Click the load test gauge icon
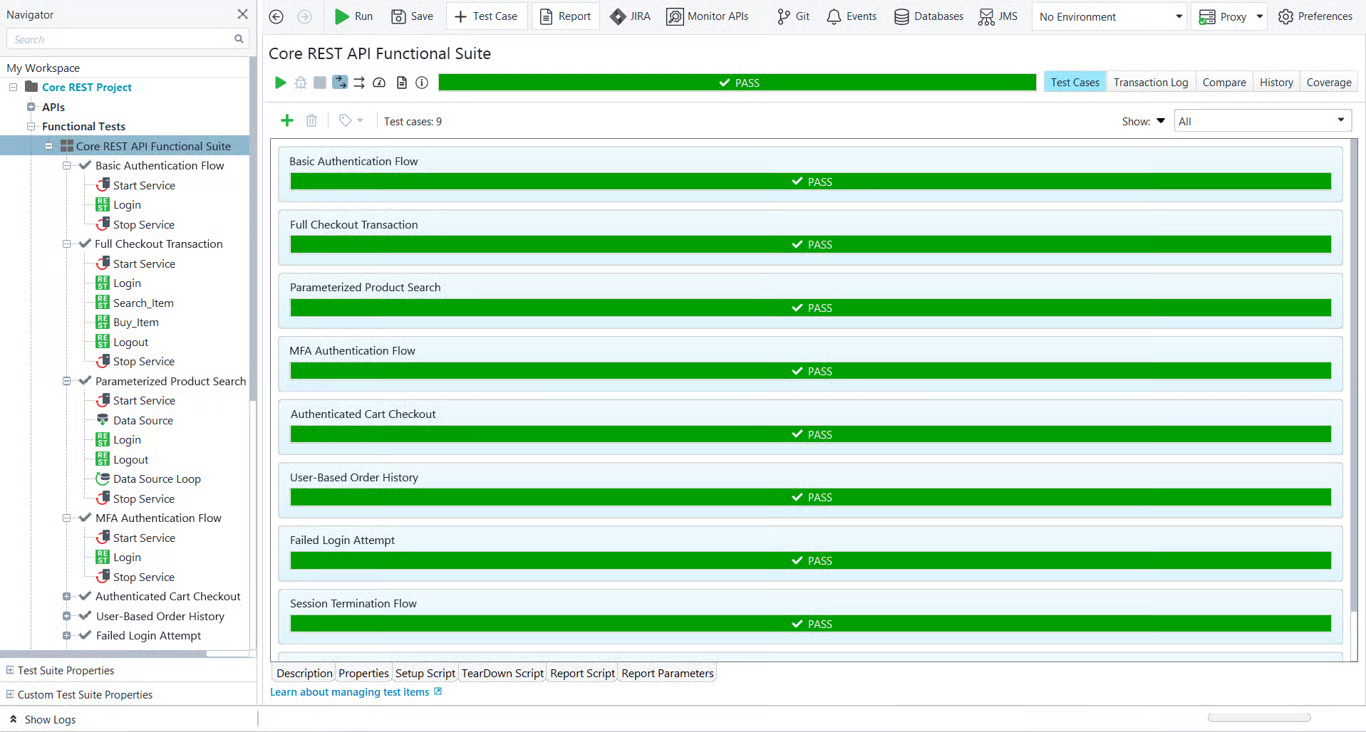The image size is (1366, 732). [x=379, y=83]
